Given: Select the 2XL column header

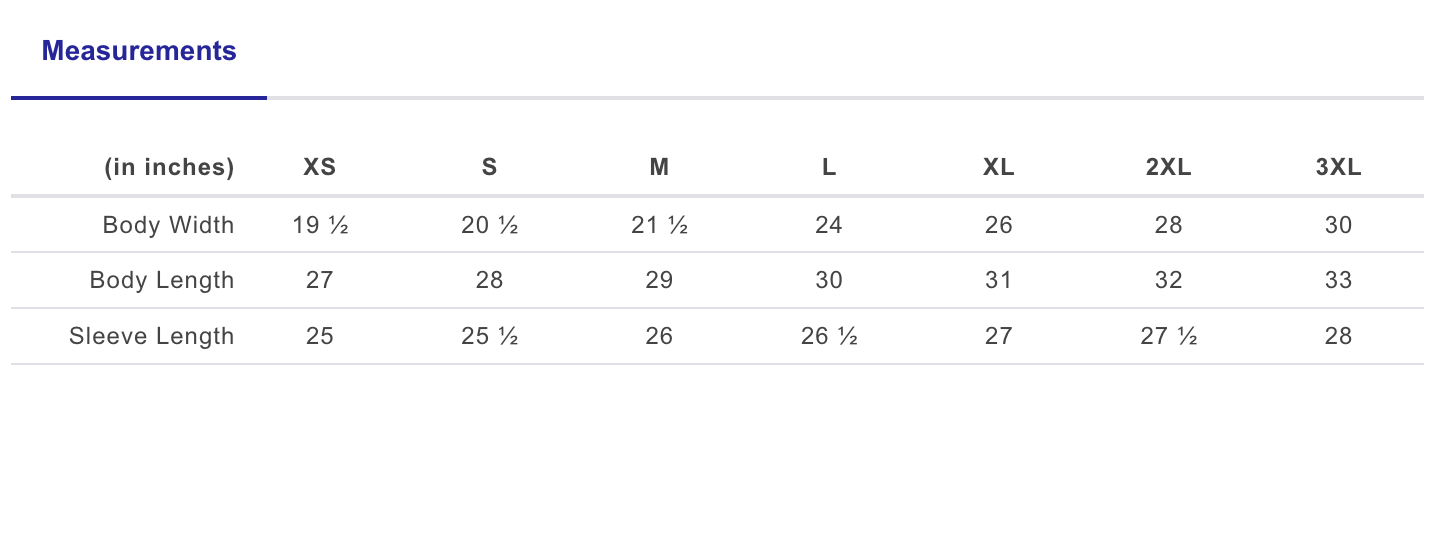Looking at the screenshot, I should (x=1168, y=167).
